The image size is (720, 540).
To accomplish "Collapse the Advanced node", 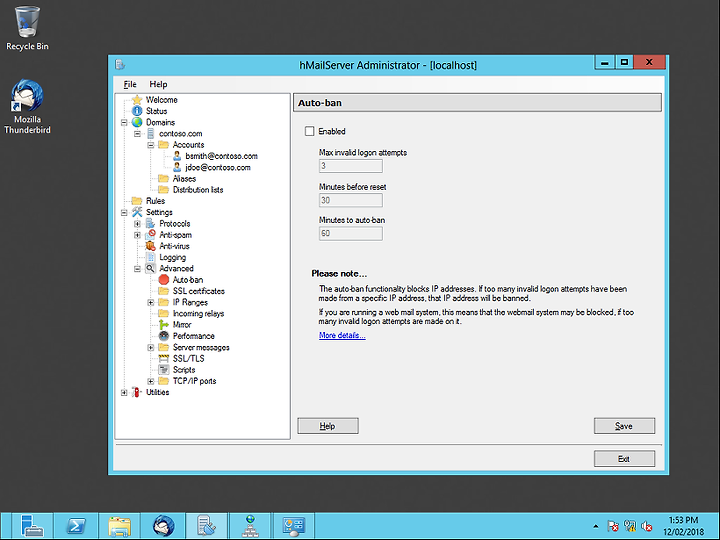I will (x=137, y=269).
